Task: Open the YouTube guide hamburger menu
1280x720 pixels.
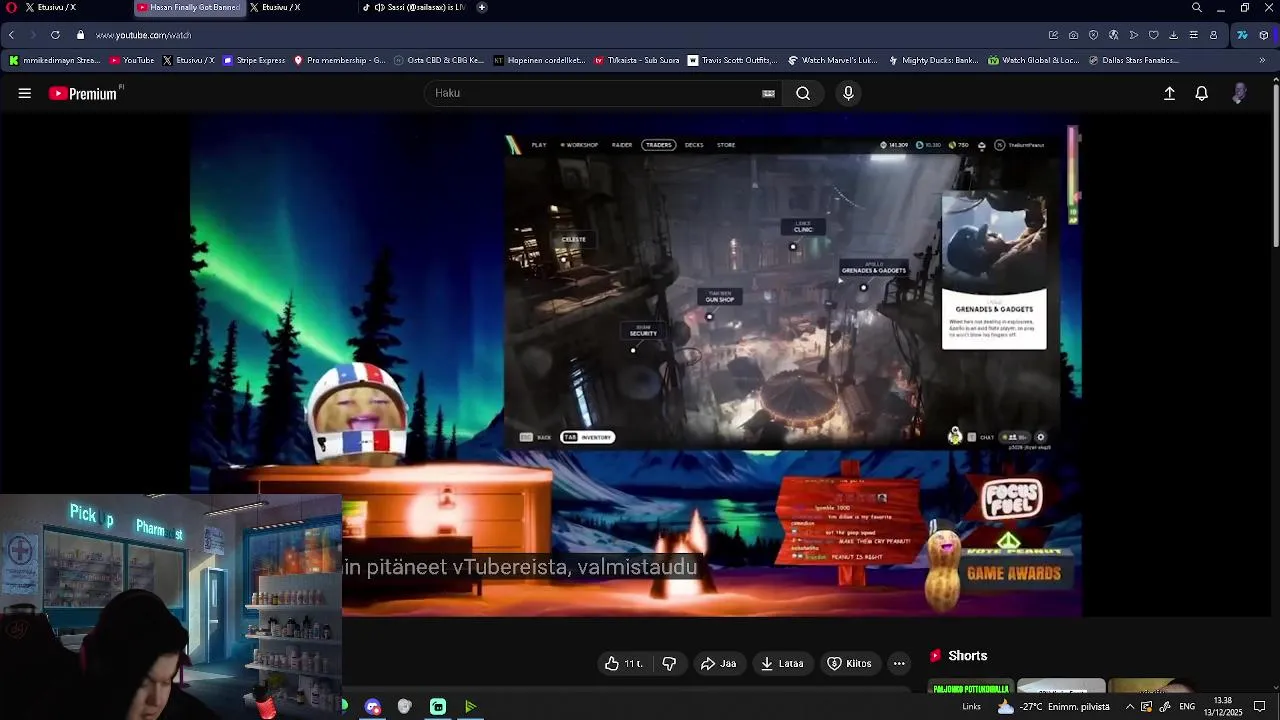Action: coord(25,93)
